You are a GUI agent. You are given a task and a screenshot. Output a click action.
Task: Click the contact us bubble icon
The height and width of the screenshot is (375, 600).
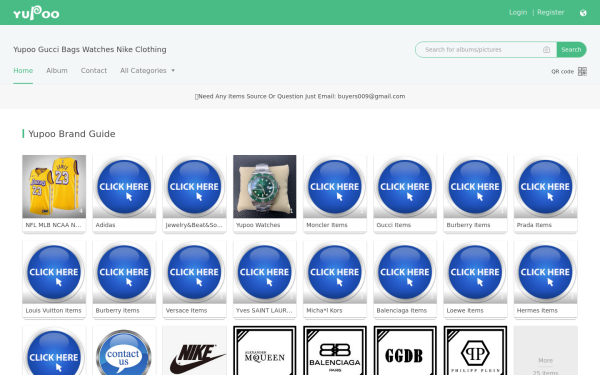tap(124, 351)
